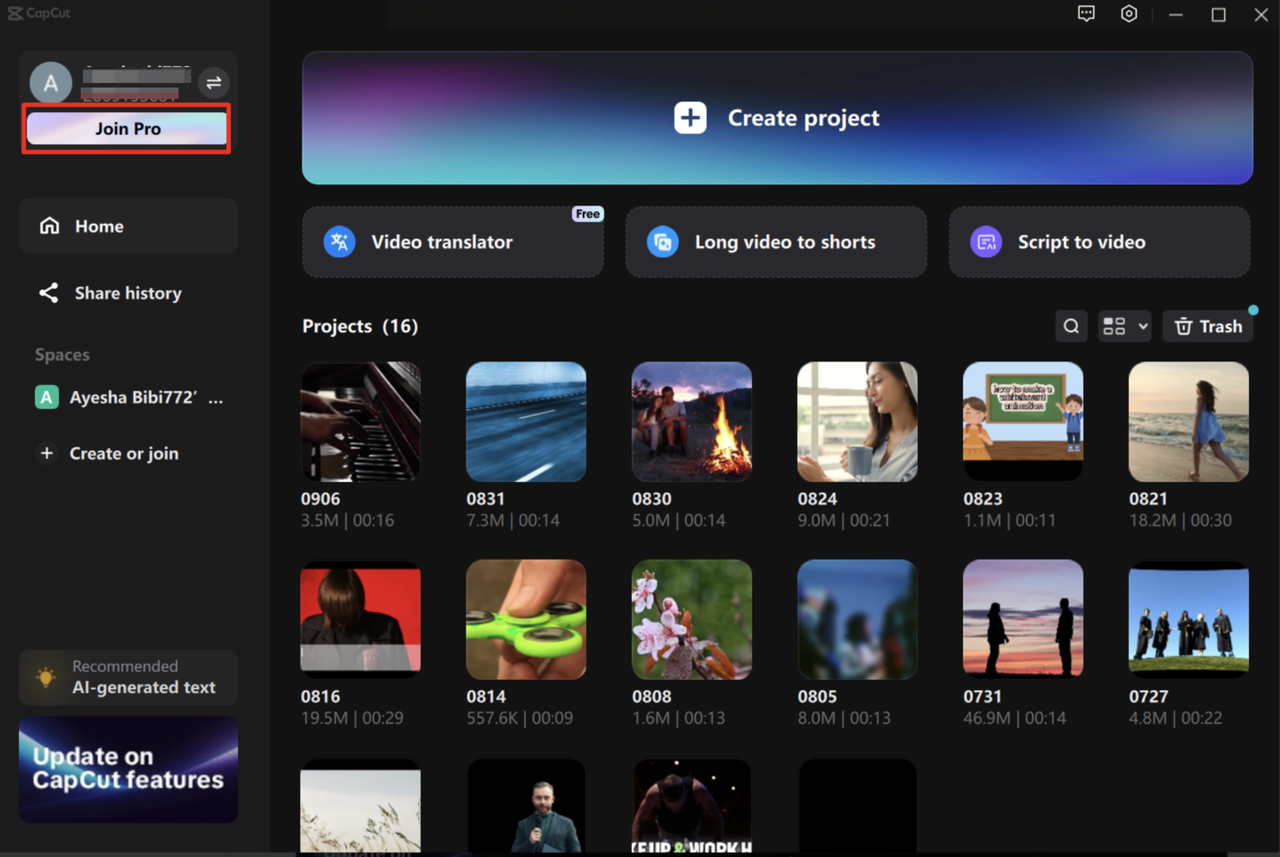Switch to the Home section
Viewport: 1280px width, 857px height.
[128, 226]
